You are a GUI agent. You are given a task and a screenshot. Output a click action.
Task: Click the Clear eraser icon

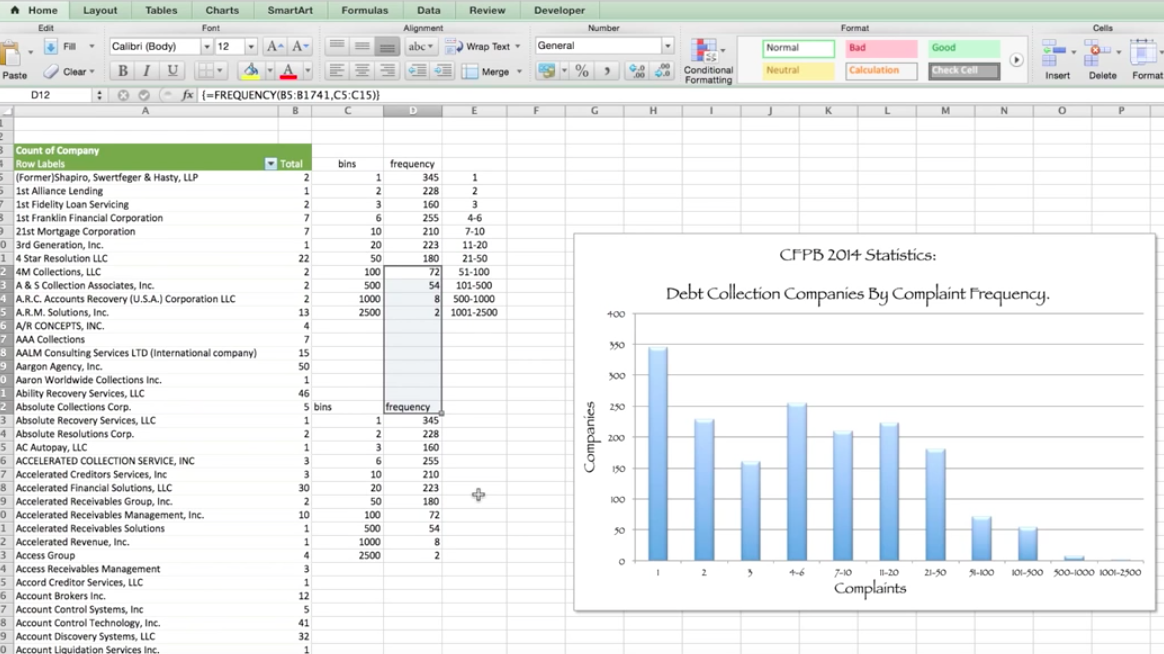coord(52,72)
